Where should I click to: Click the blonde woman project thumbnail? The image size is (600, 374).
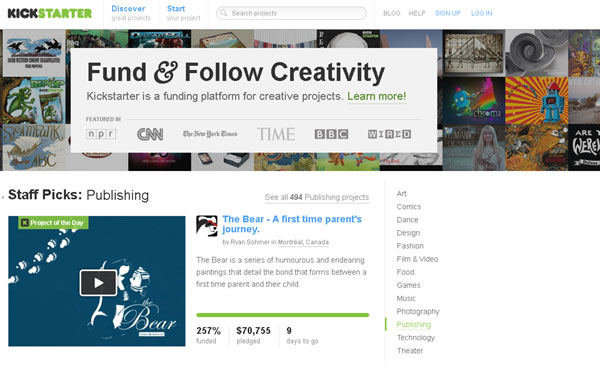pos(474,147)
